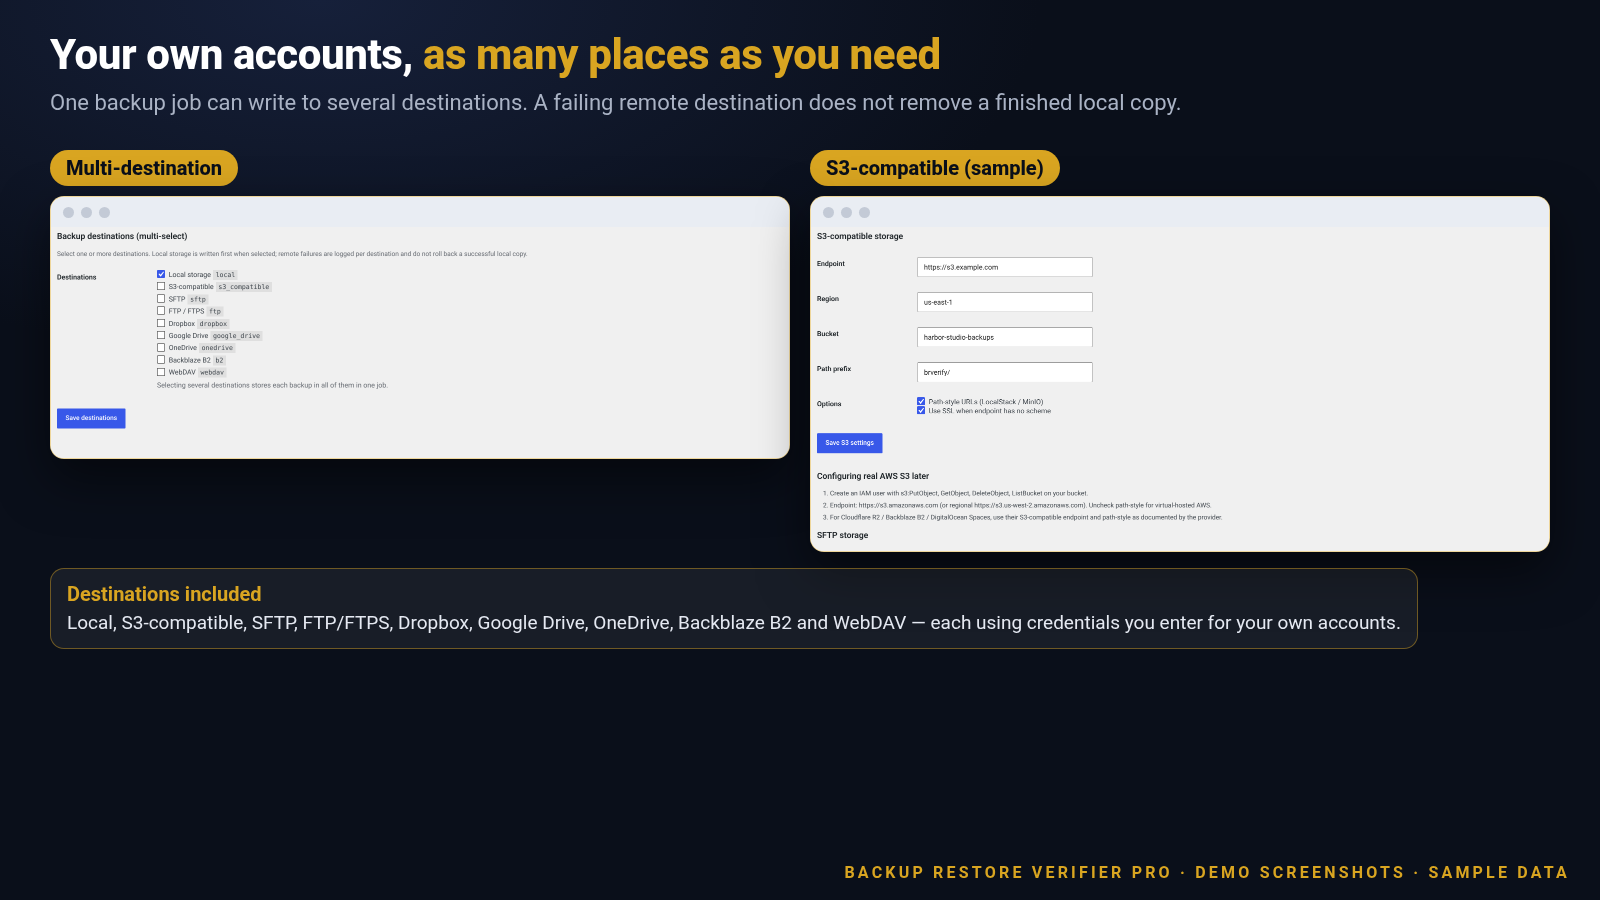Click into the Region input field
Screen dimensions: 1600x900
1005,302
